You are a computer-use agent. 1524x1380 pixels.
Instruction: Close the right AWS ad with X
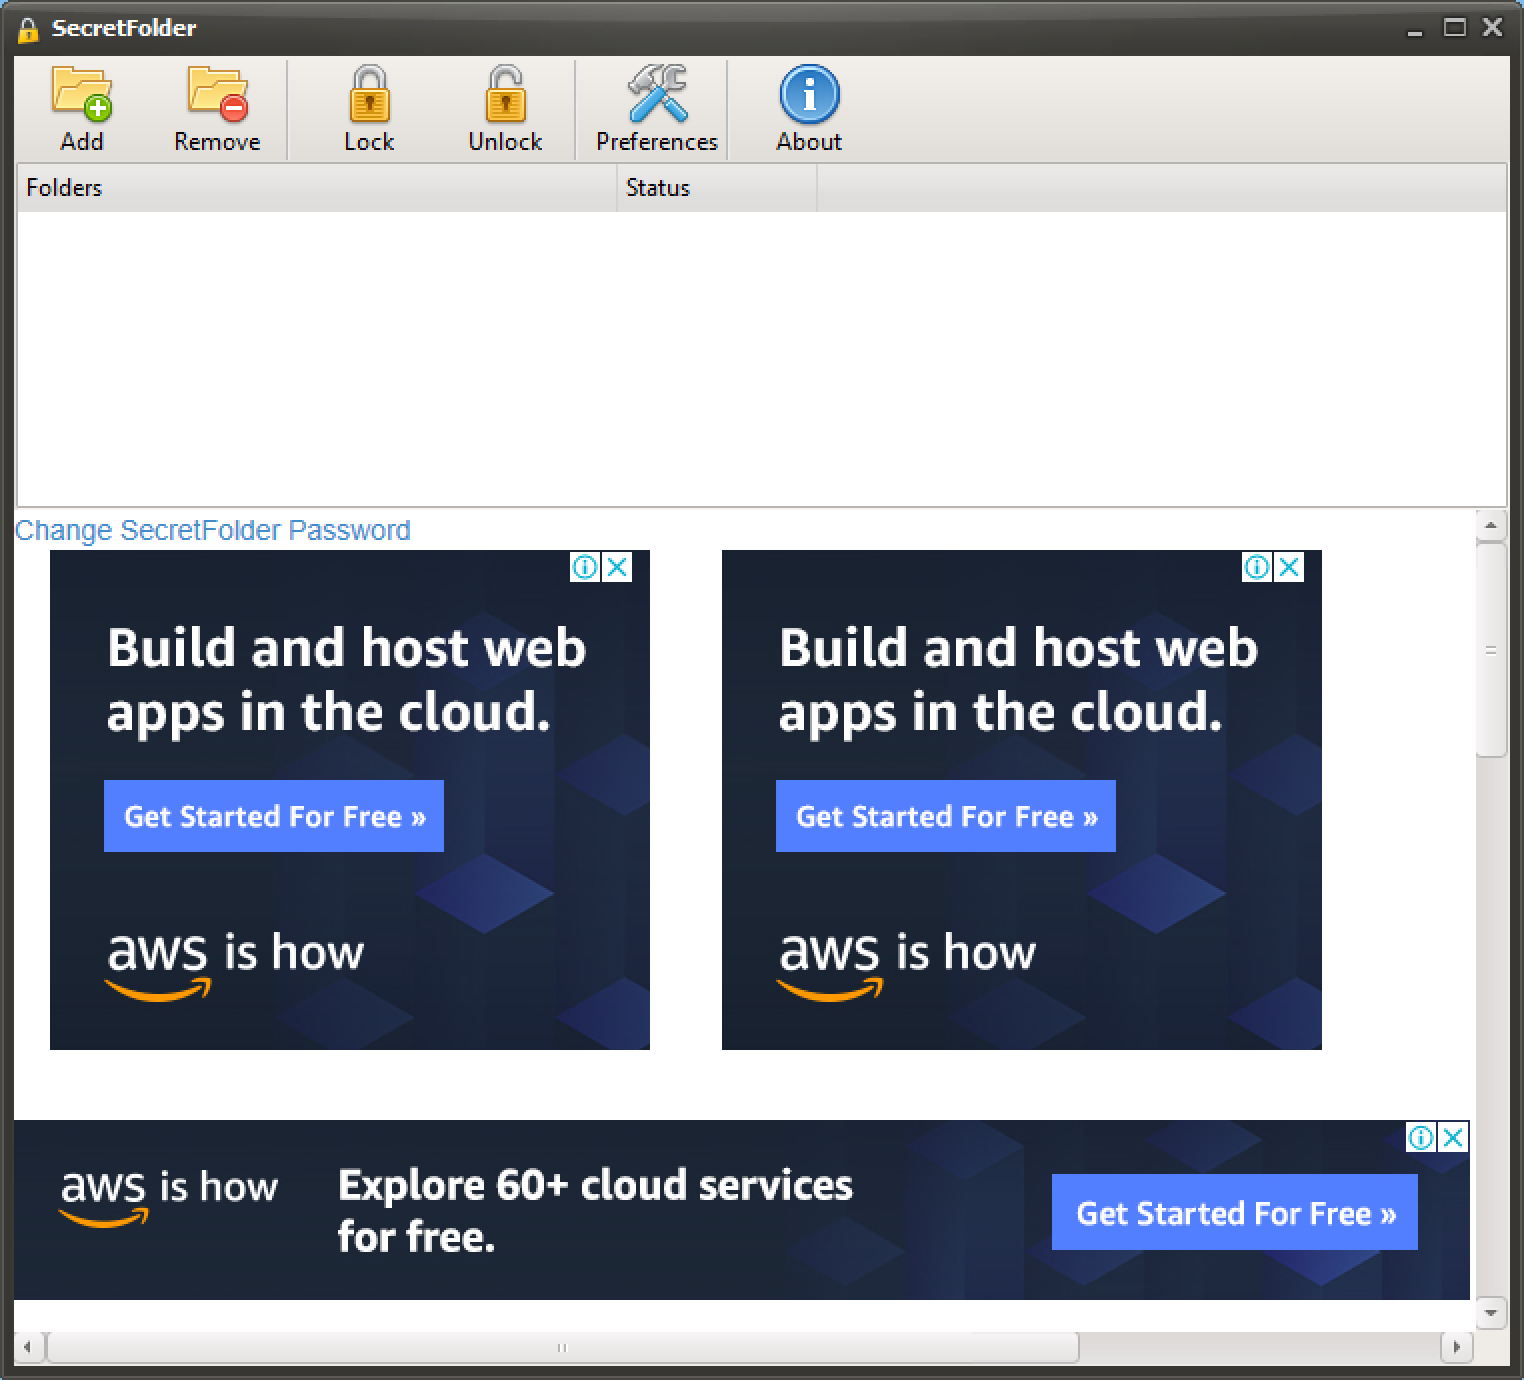click(x=1290, y=567)
